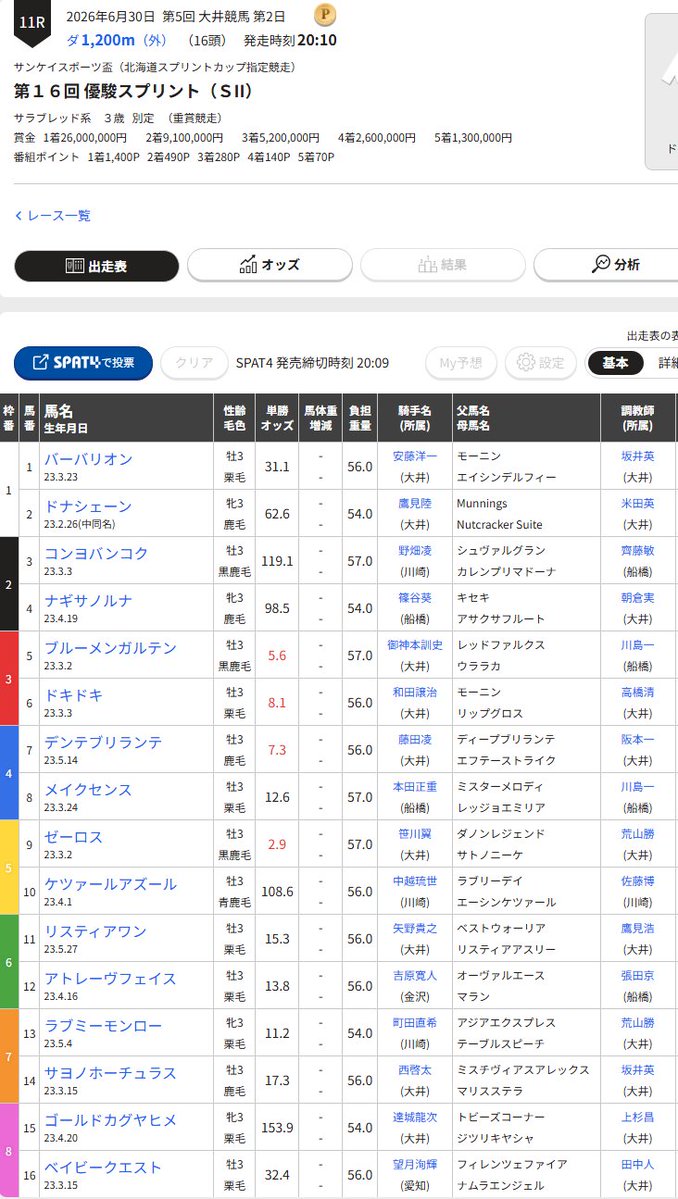
Task: Open jockey 鷹見陸 profile
Action: coord(415,503)
